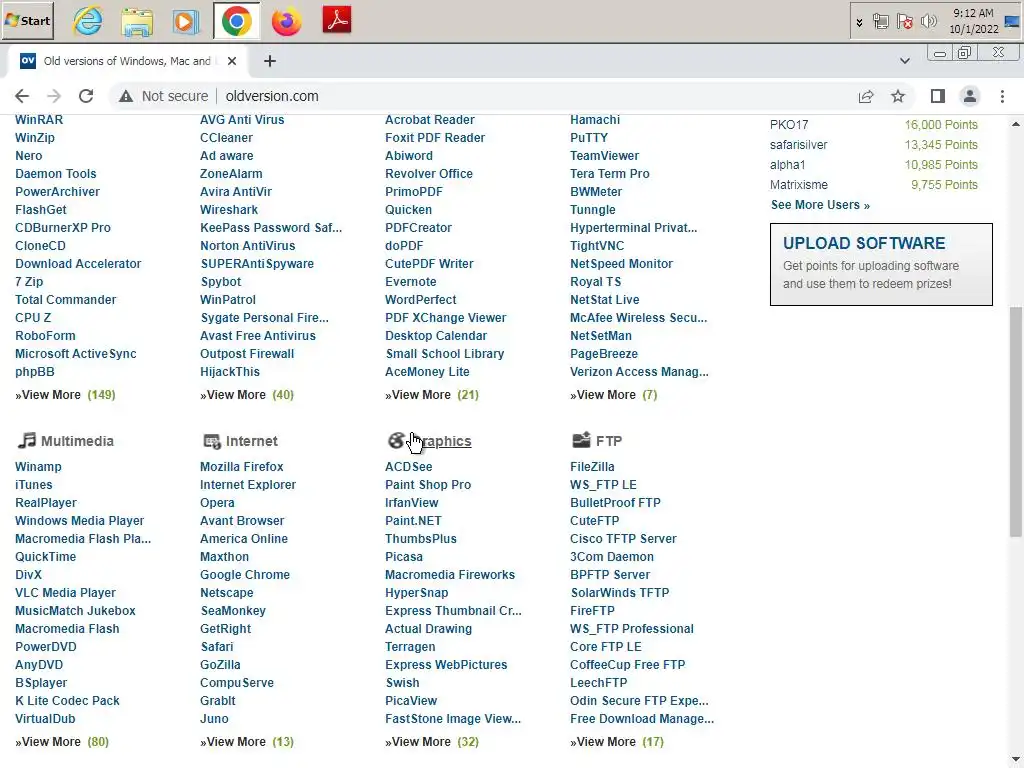
Task: Open the FileZilla link
Action: pyautogui.click(x=592, y=467)
